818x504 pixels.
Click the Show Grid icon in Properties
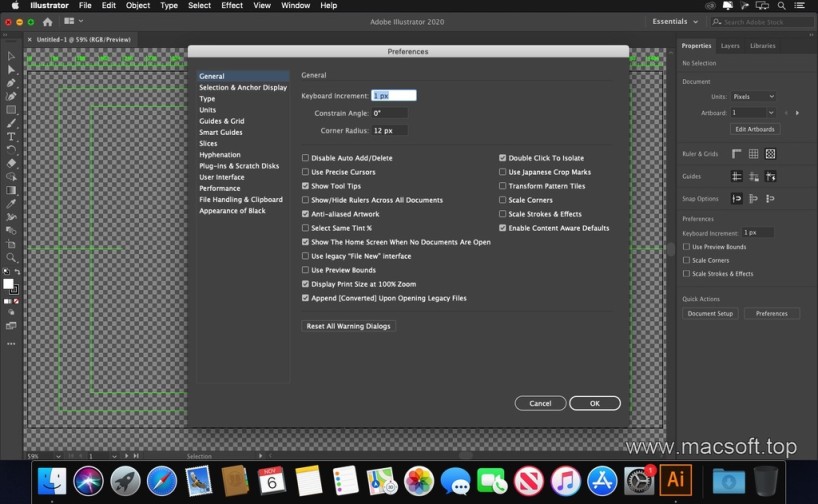point(754,154)
